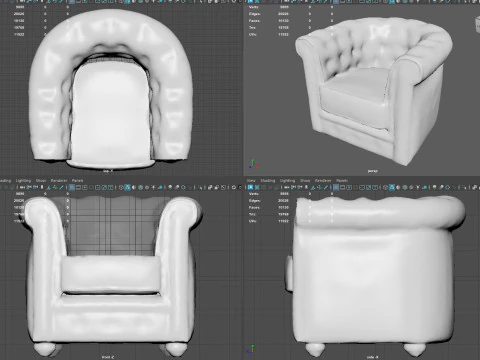Toggle Wireframe on Shaded in front view panel
Viewport: 480px width, 360px height.
[x=140, y=188]
